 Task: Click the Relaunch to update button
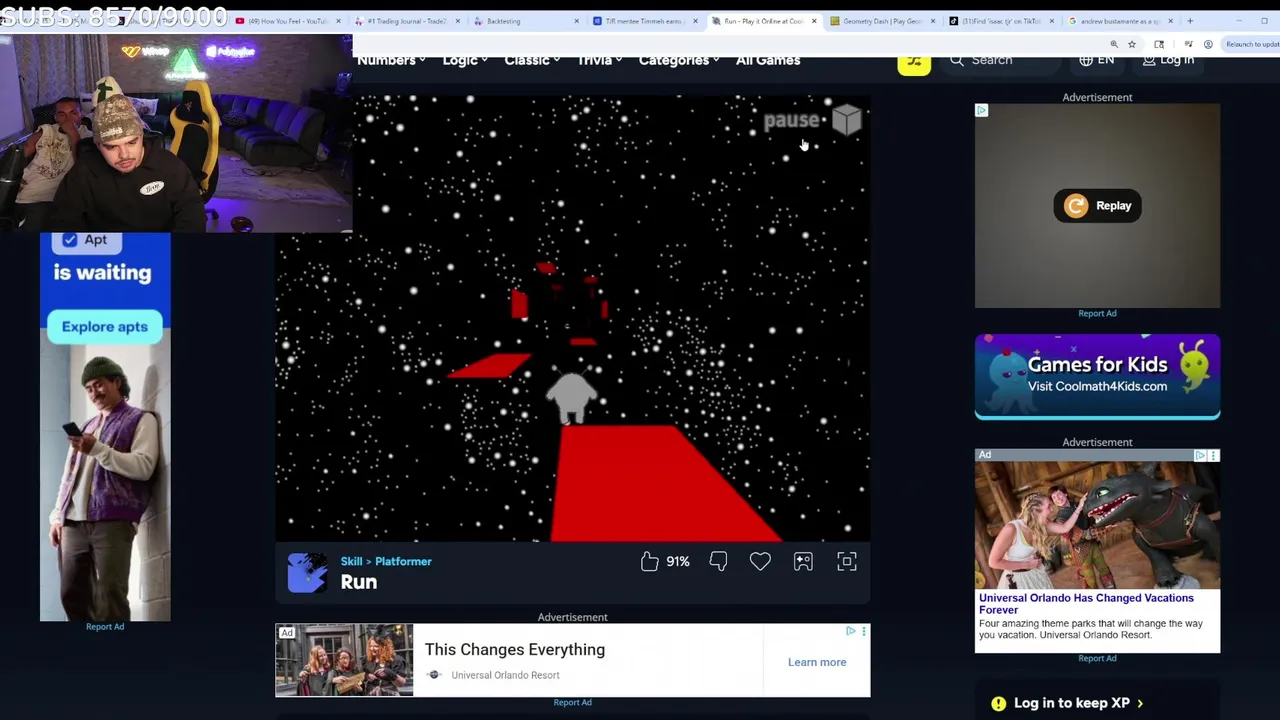click(1252, 44)
